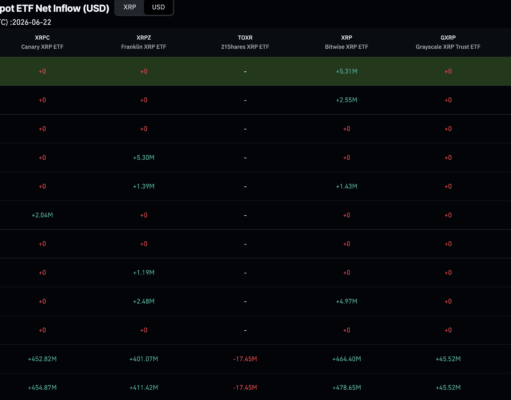Select the +401.07M Franklin total cell
Screen dimensions: 511x400
(144, 359)
